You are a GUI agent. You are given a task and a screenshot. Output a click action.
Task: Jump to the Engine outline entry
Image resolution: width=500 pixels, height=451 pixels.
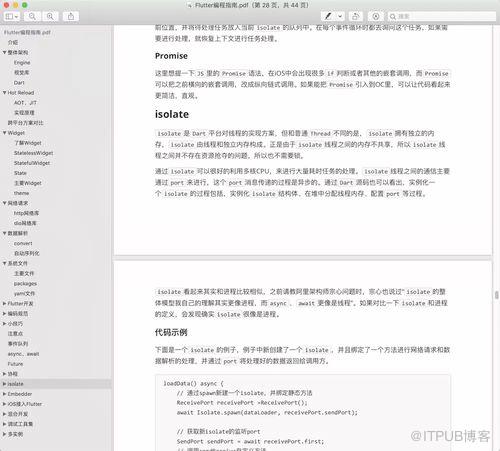(22, 62)
